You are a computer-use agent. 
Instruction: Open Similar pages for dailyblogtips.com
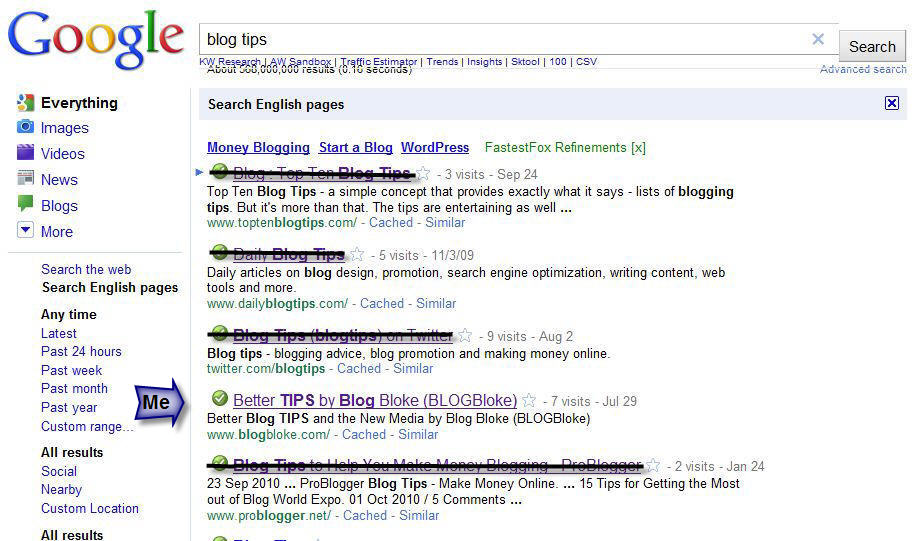[x=436, y=304]
